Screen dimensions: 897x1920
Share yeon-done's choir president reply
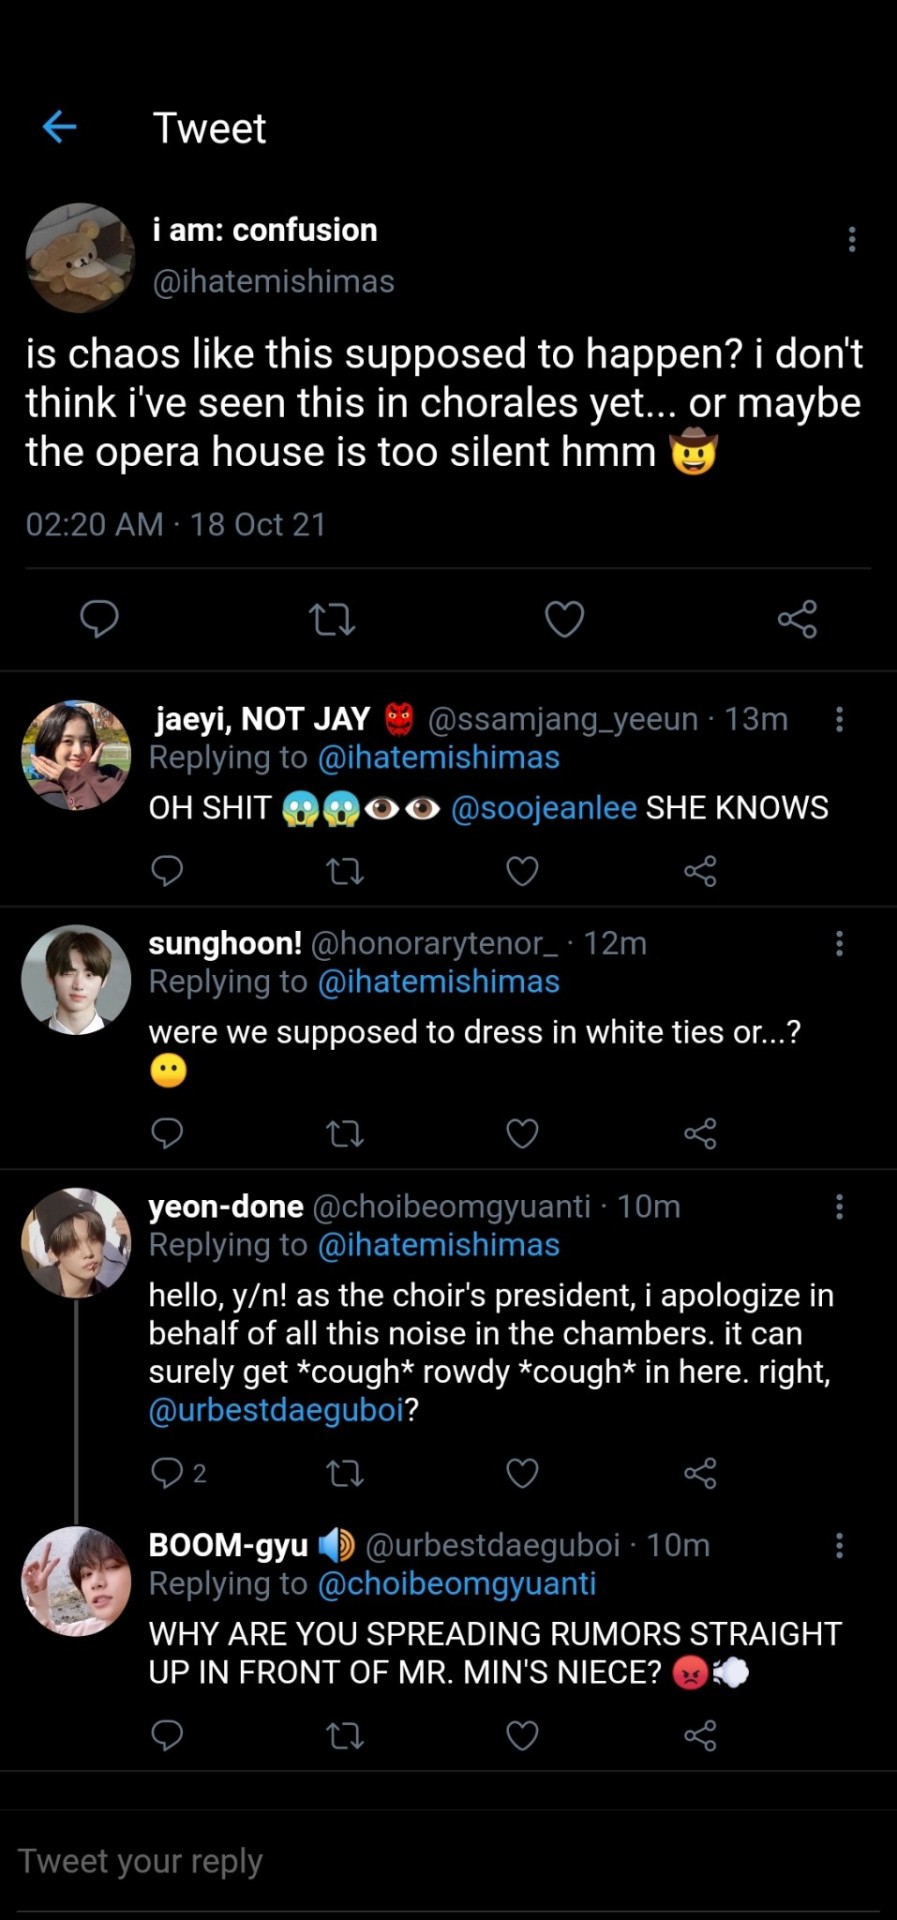[x=700, y=1473]
